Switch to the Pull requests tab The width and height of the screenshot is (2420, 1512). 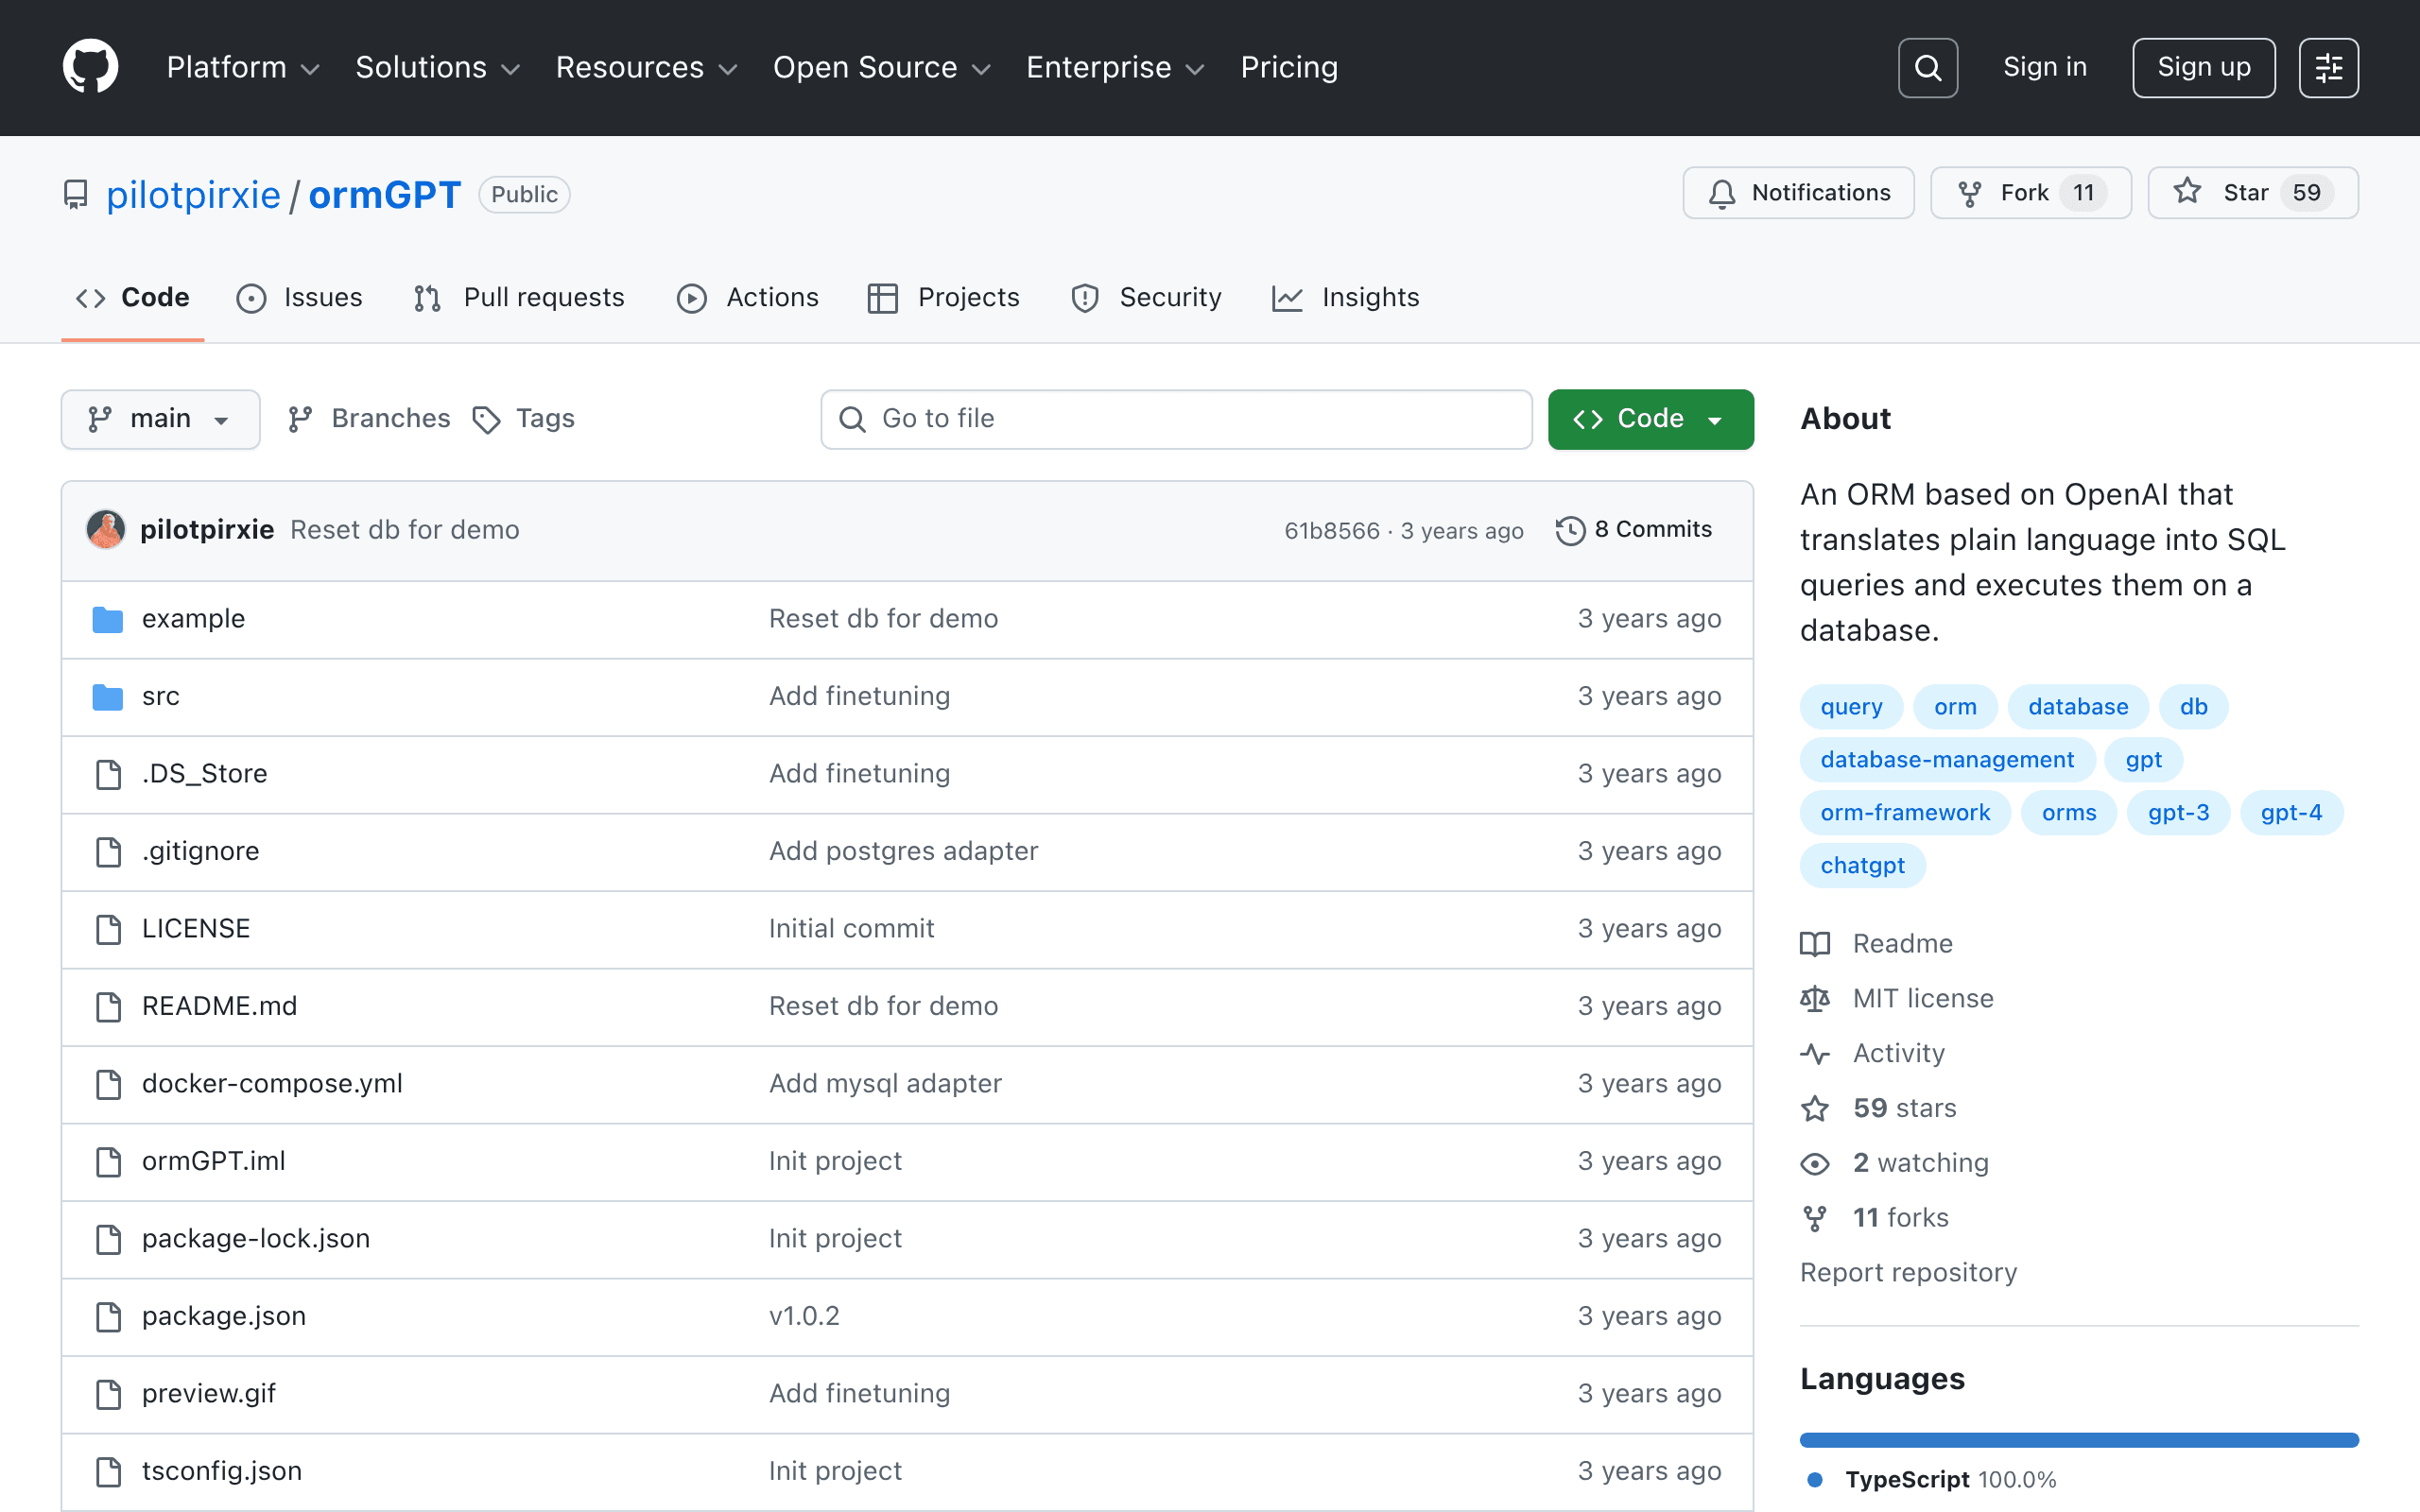click(519, 298)
